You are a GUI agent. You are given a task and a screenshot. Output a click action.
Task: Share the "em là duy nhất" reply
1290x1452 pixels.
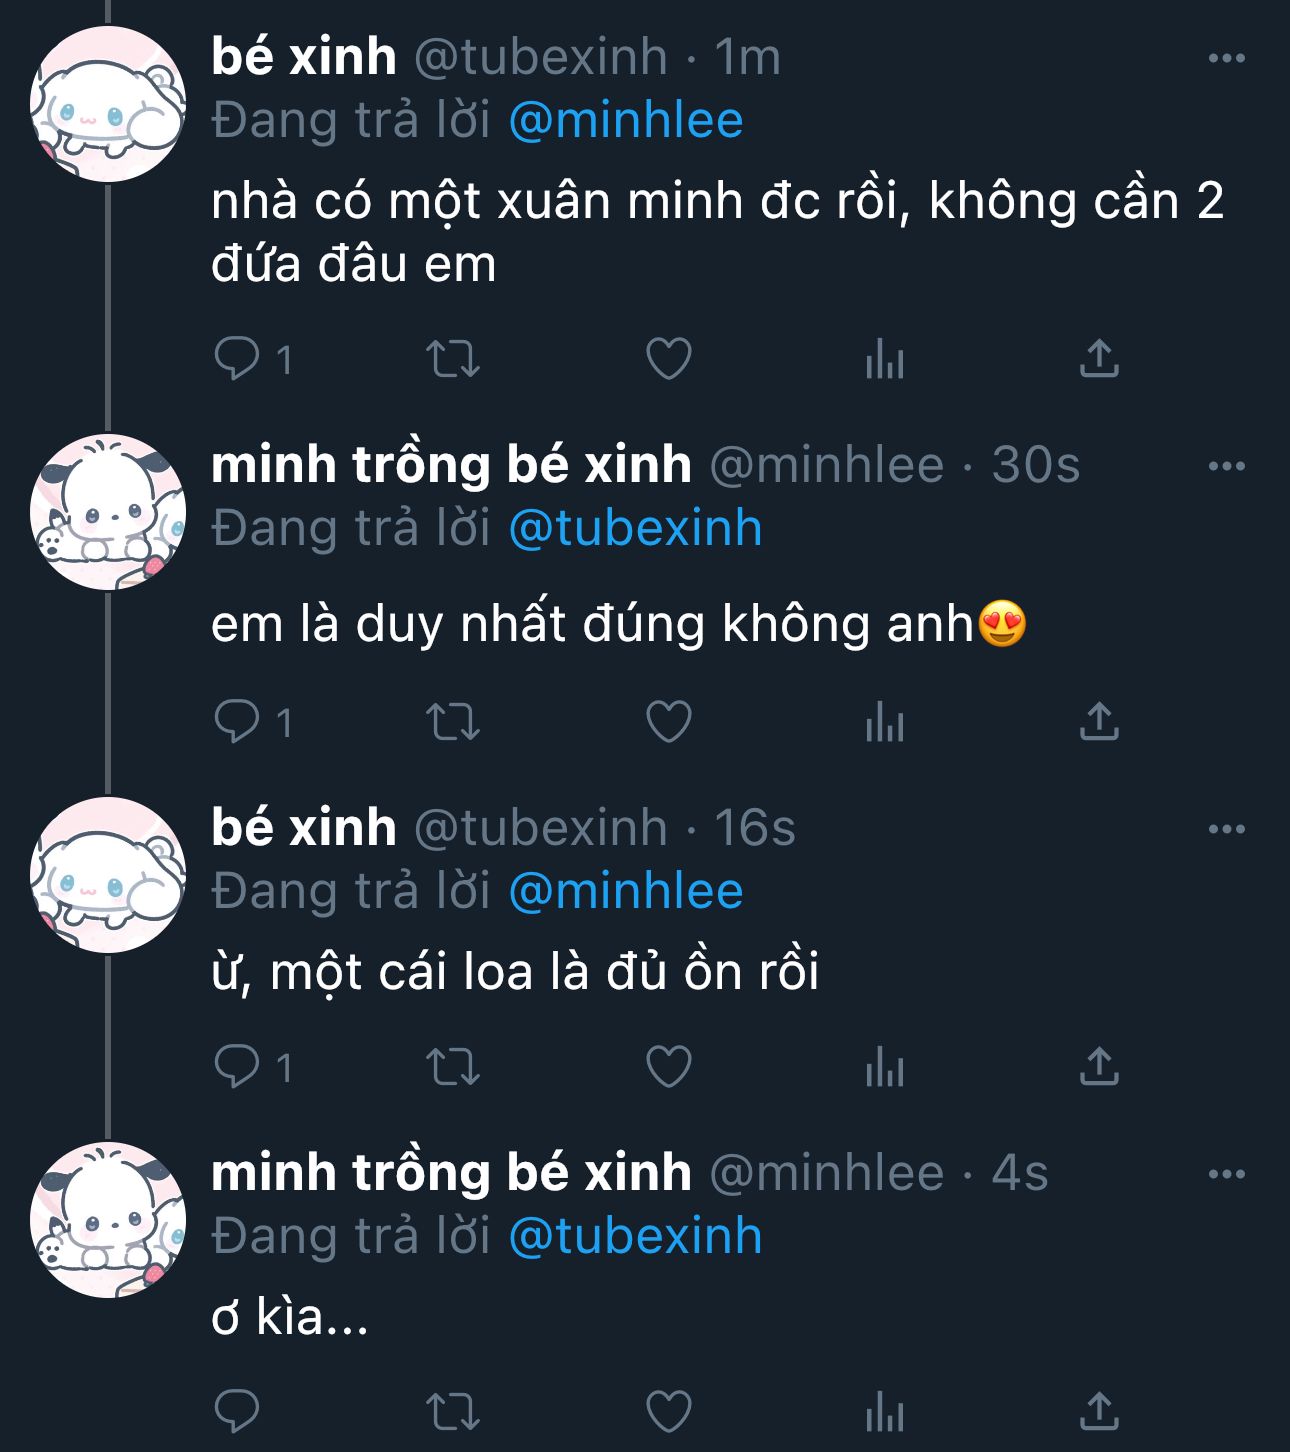click(1098, 722)
